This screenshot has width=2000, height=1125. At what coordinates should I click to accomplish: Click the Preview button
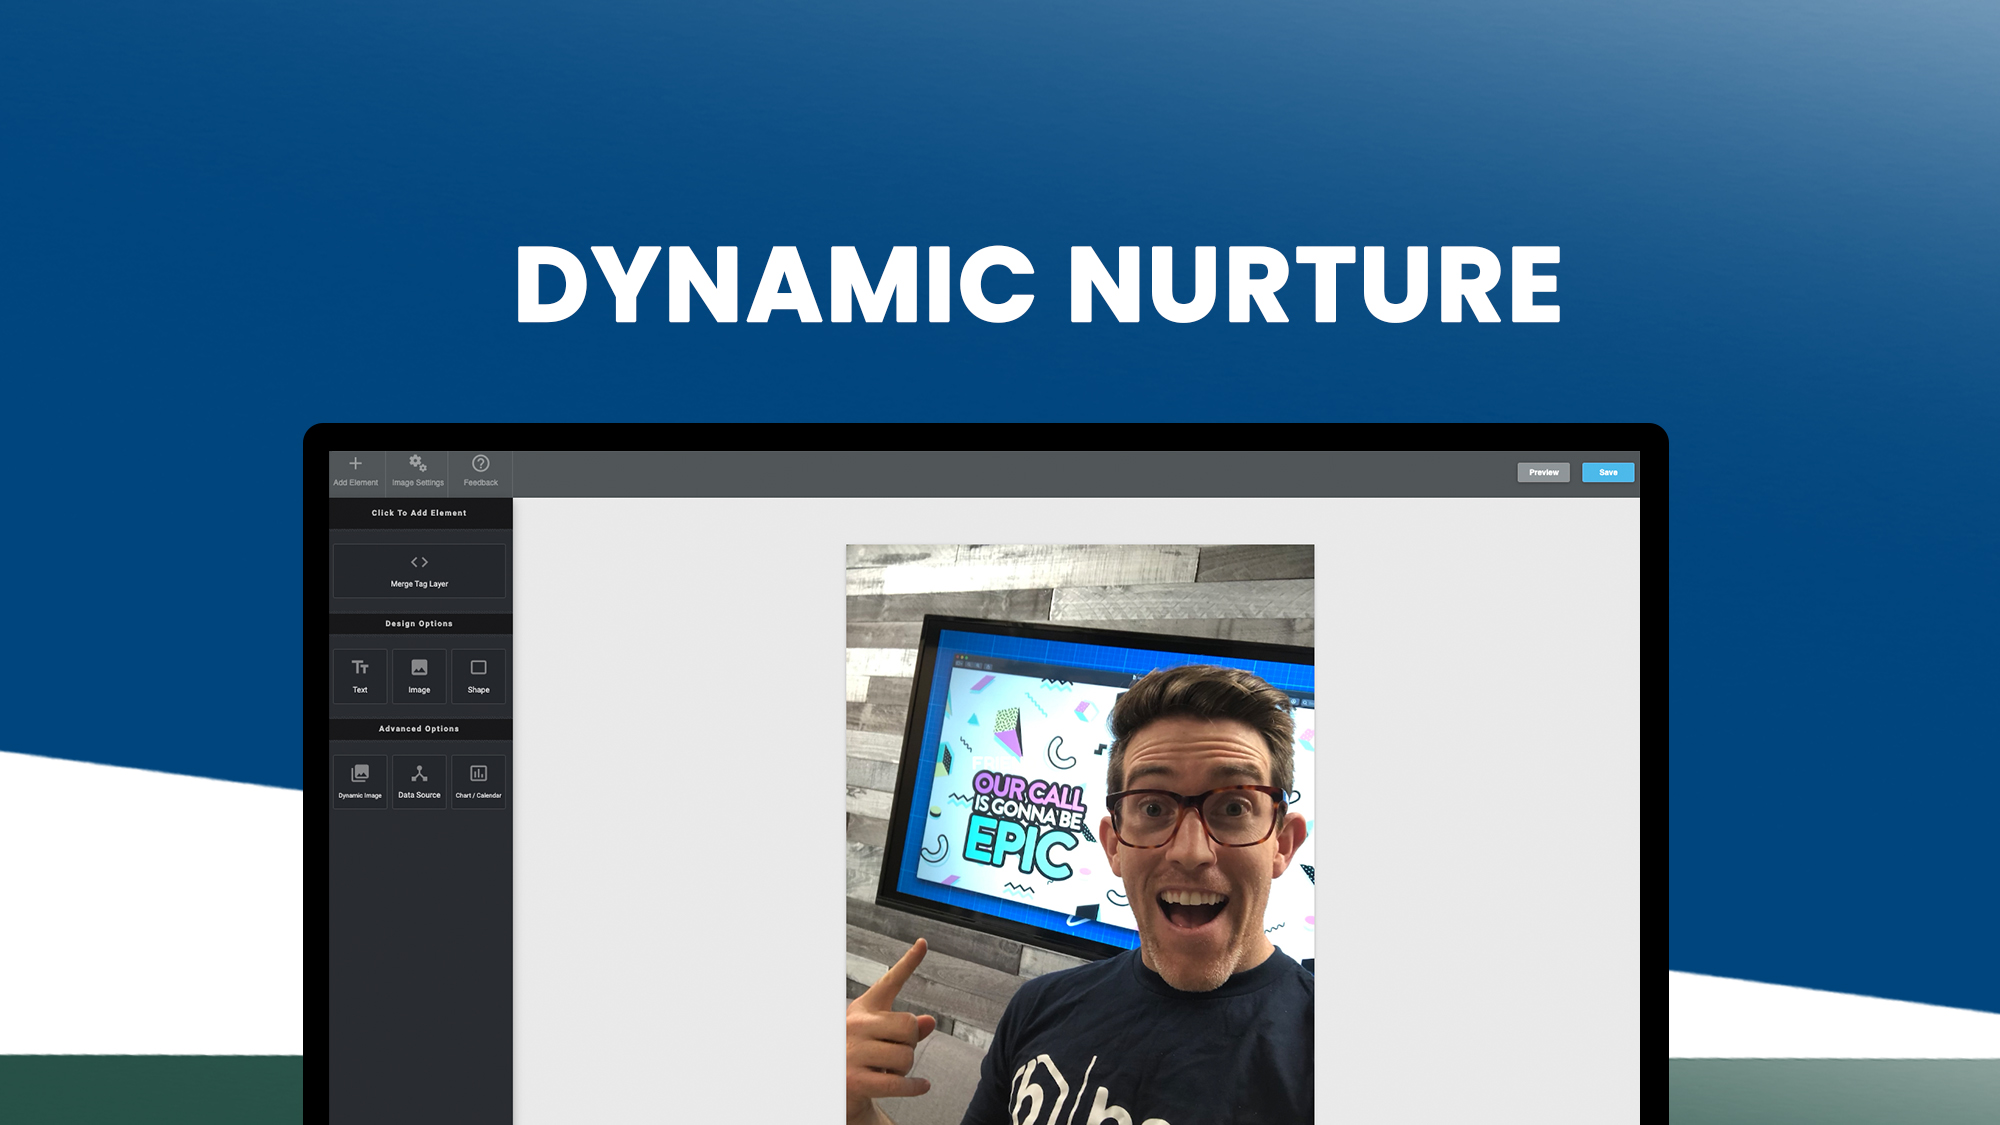coord(1543,472)
